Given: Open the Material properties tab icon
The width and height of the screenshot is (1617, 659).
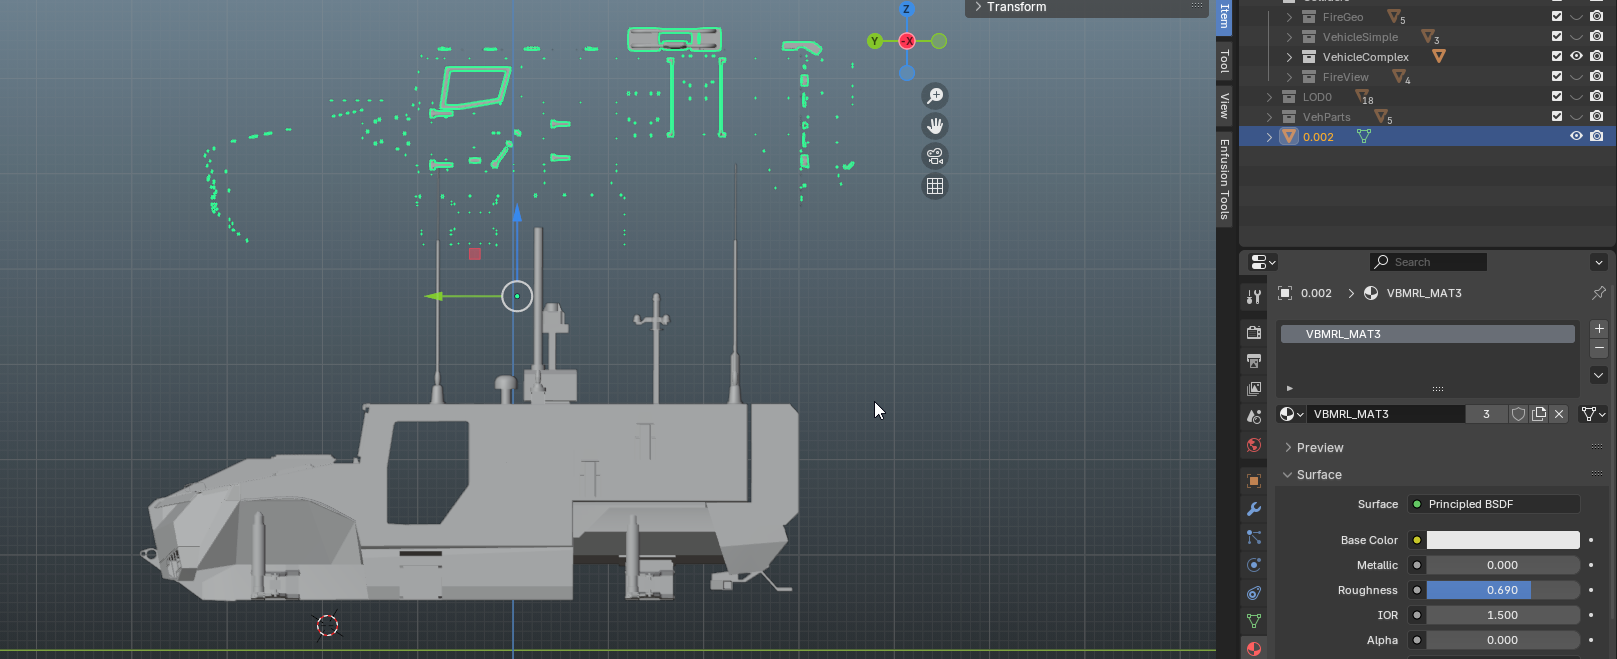Looking at the screenshot, I should coord(1254,648).
